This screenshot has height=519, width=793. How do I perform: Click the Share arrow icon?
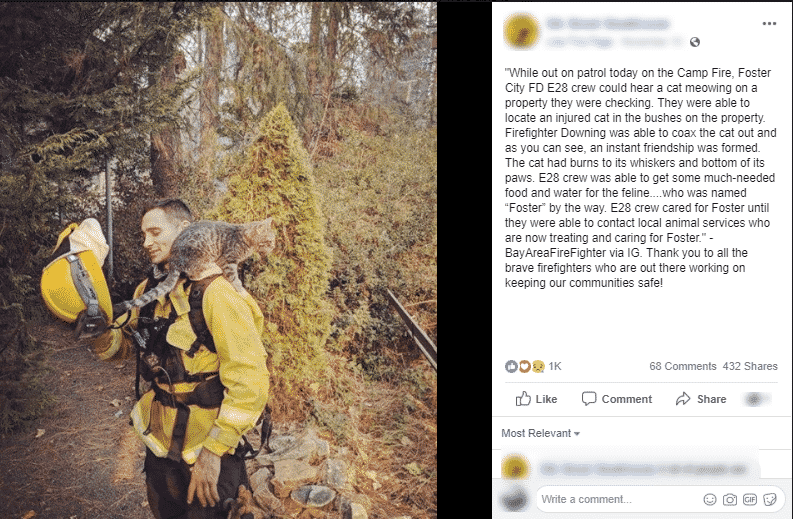click(x=683, y=399)
